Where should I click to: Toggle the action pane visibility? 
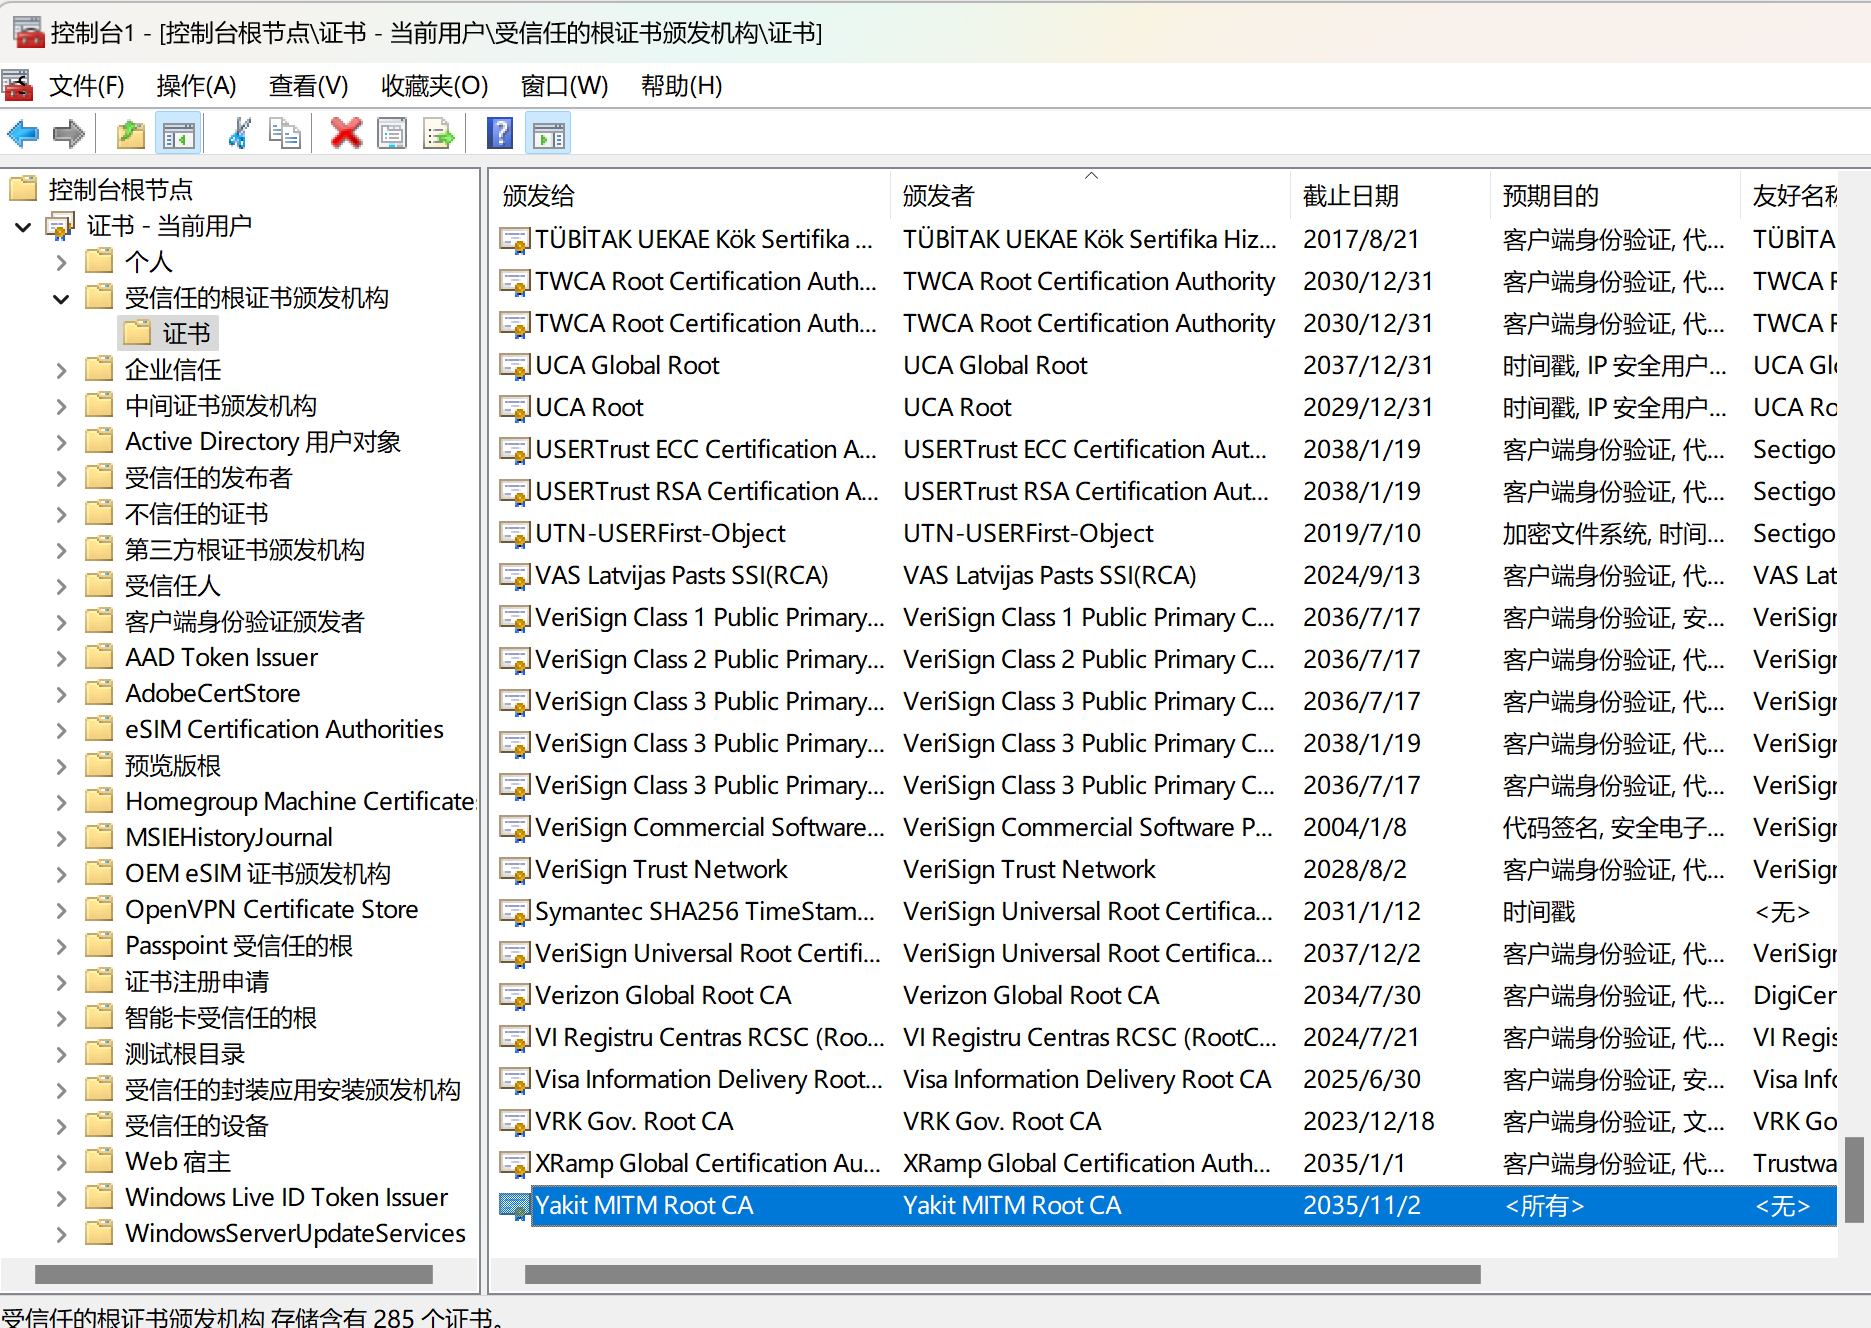coord(548,132)
